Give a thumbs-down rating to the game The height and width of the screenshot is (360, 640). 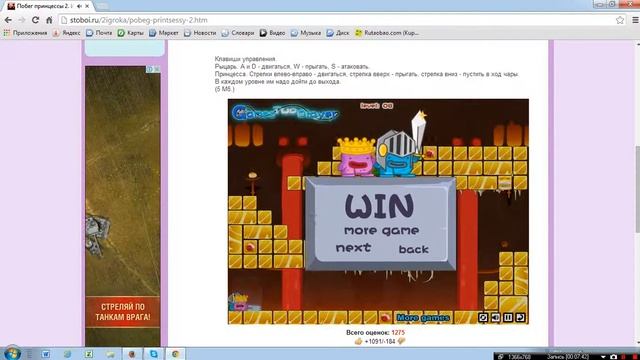pyautogui.click(x=401, y=341)
